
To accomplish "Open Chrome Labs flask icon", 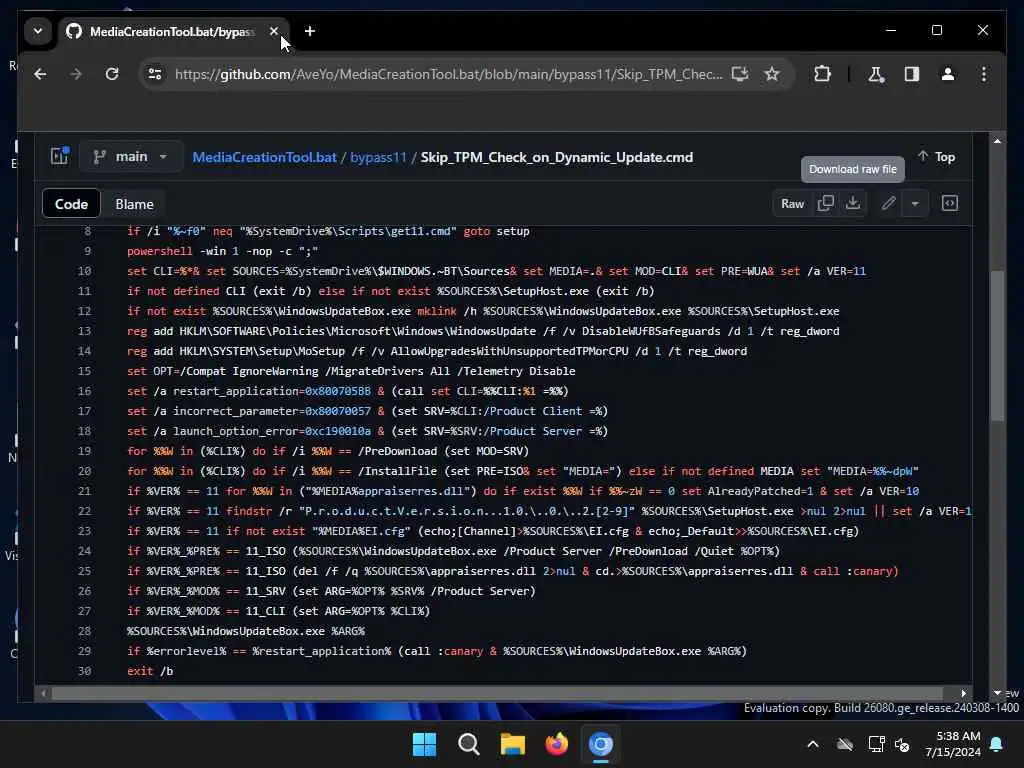I will (x=876, y=74).
